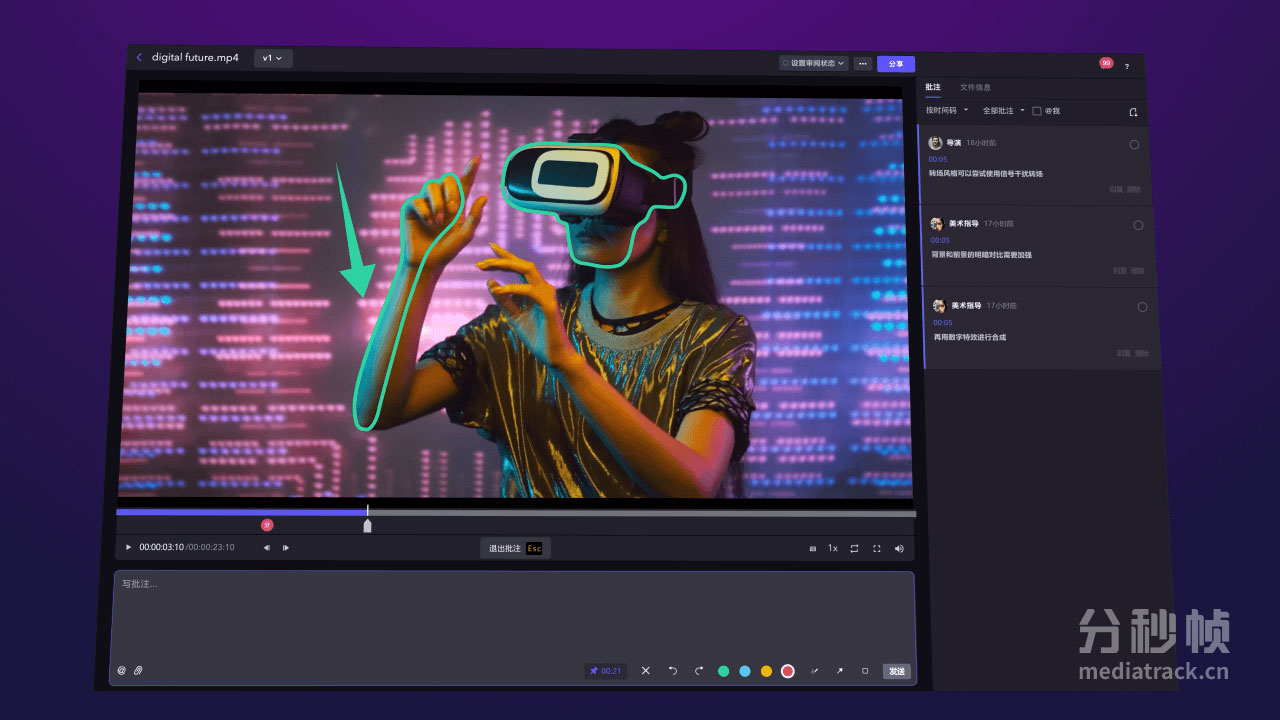Open the 按时间码 sort dropdown
Viewport: 1280px width, 720px height.
947,110
